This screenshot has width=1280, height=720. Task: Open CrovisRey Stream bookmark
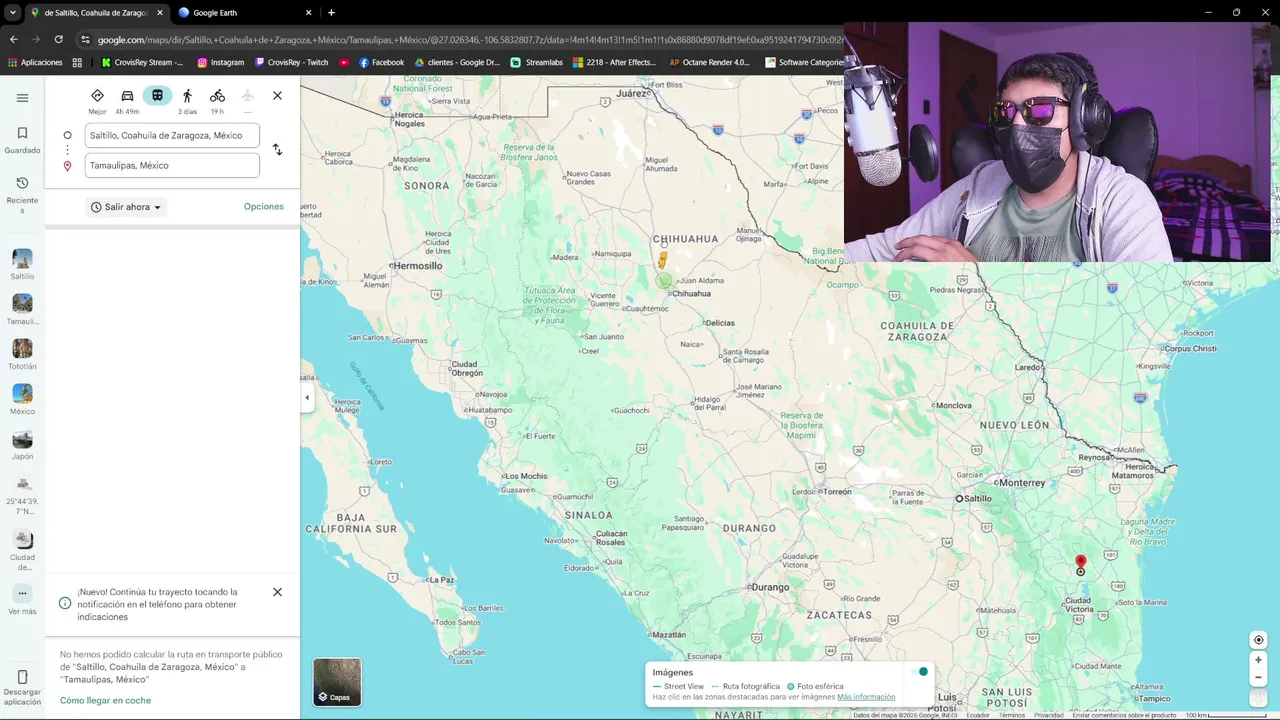pyautogui.click(x=142, y=62)
